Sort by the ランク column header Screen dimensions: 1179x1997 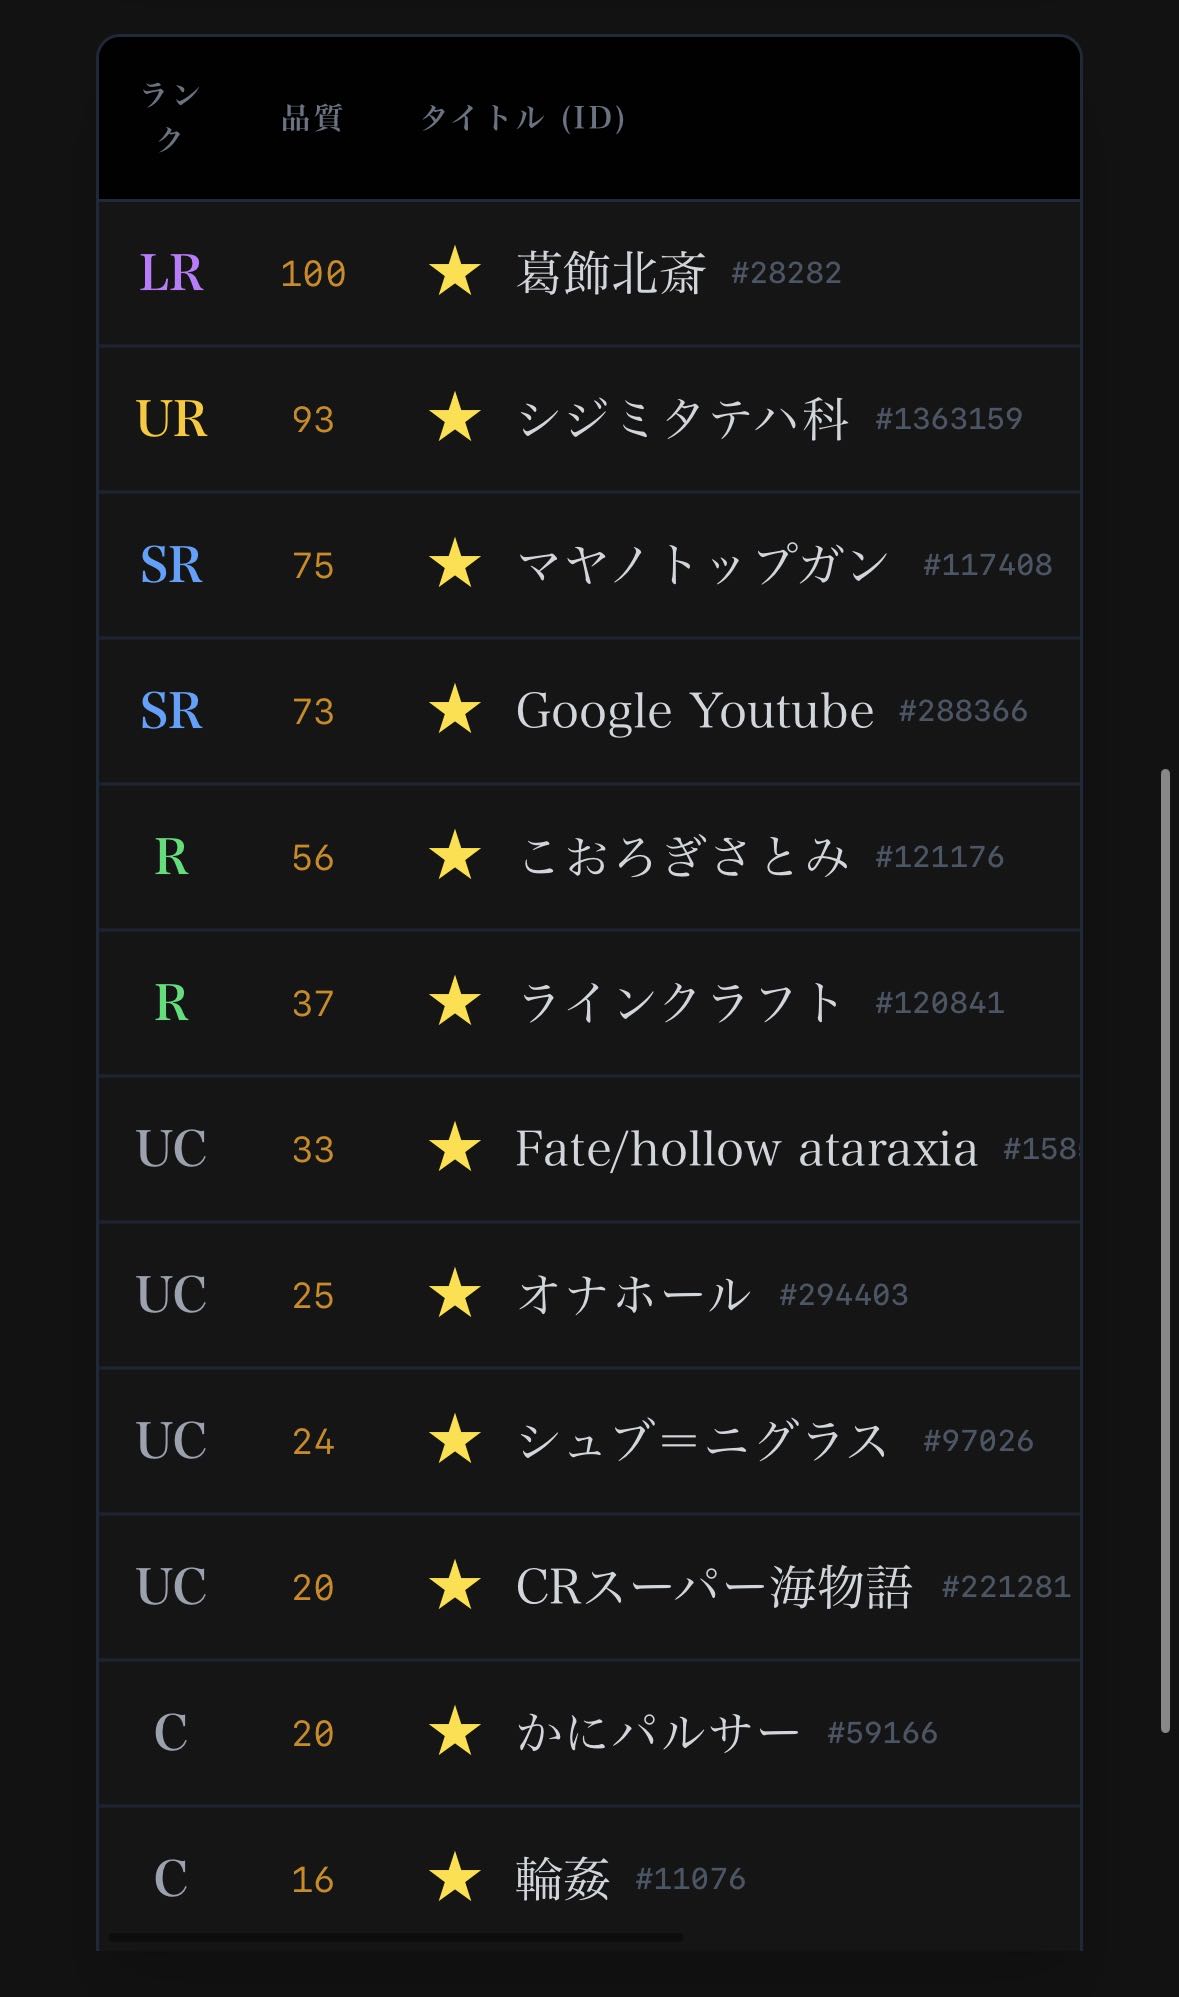pos(170,117)
